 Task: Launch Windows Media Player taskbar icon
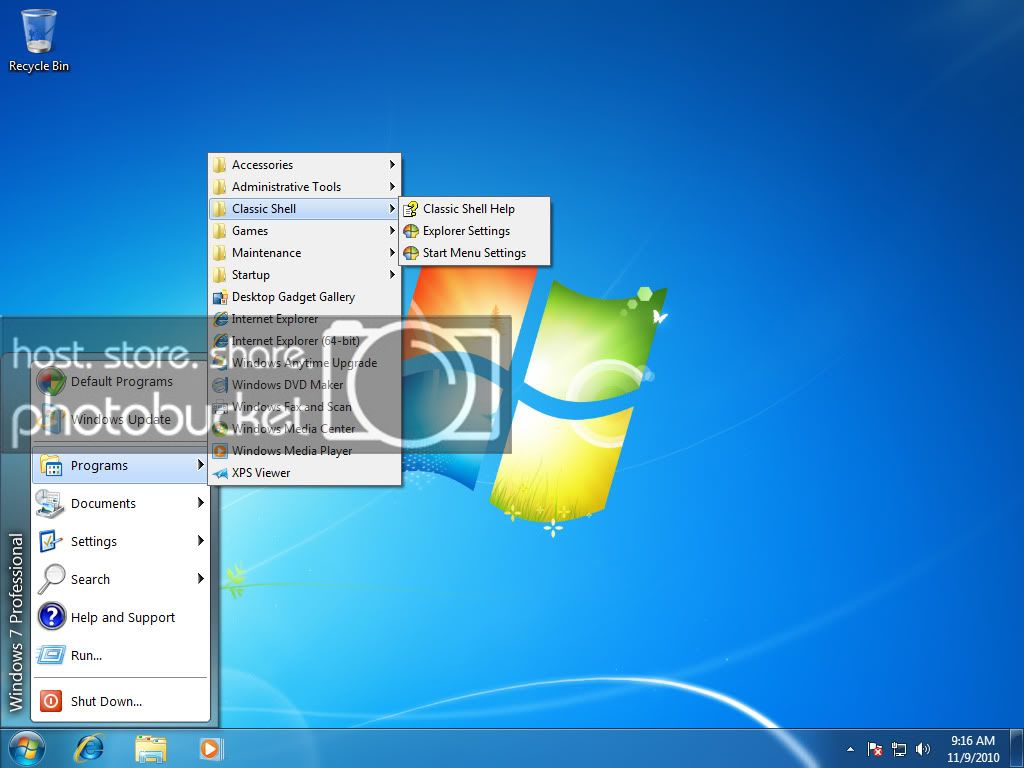click(x=210, y=748)
